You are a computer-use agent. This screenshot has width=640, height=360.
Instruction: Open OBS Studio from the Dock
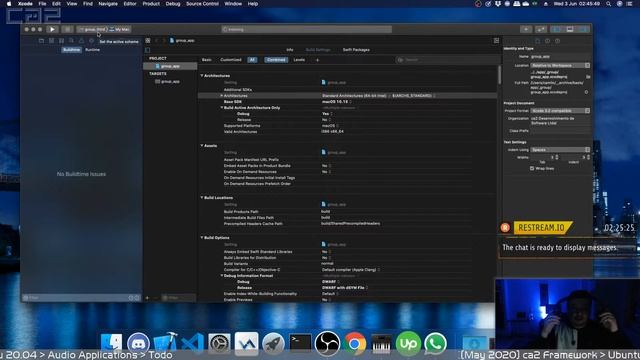(x=327, y=343)
